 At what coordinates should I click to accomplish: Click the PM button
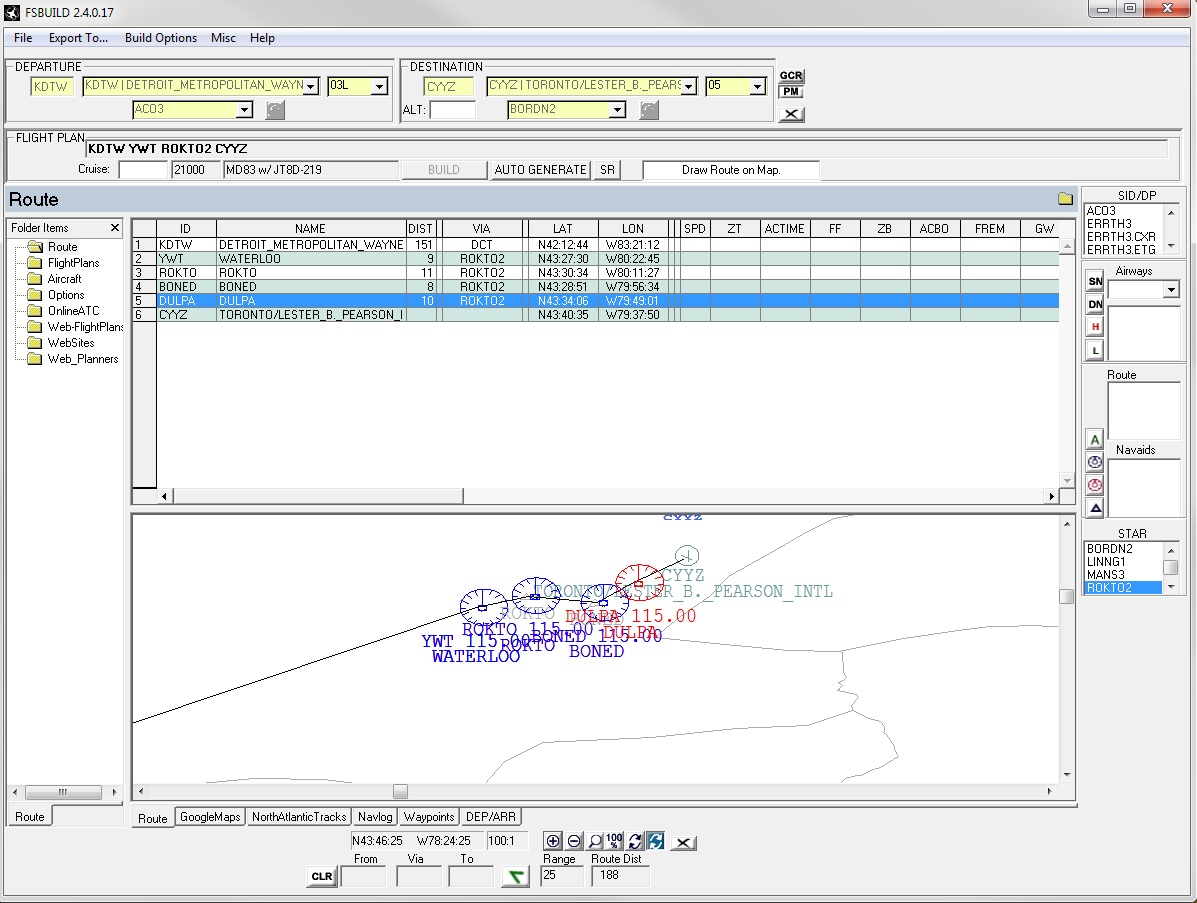tap(791, 92)
